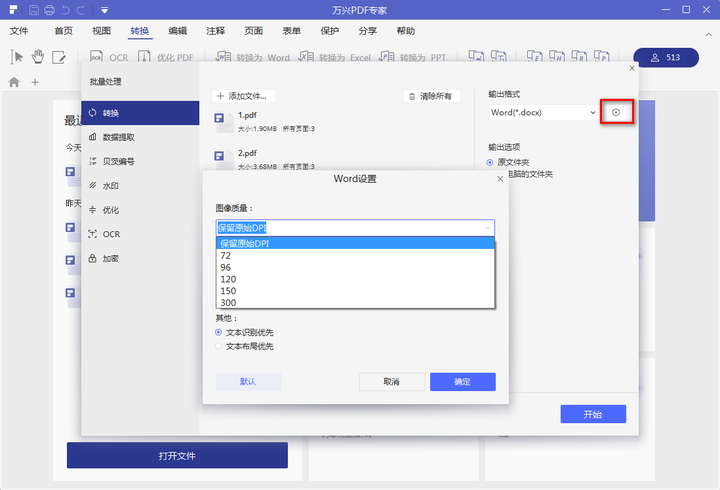
Task: Select the edit note tool icon
Action: pyautogui.click(x=58, y=57)
